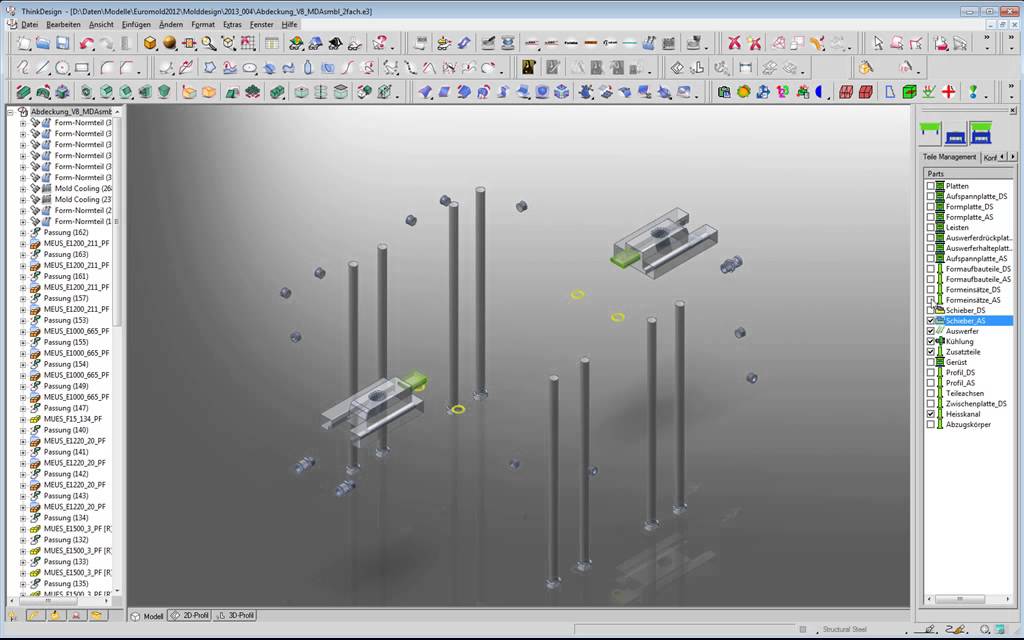Open the Ansicht menu

click(101, 24)
